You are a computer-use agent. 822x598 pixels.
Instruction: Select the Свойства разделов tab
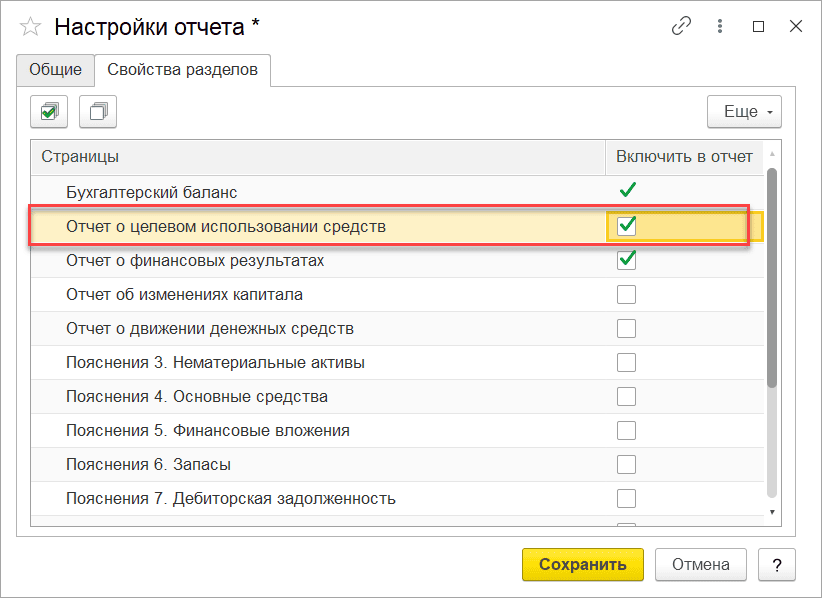click(x=182, y=70)
